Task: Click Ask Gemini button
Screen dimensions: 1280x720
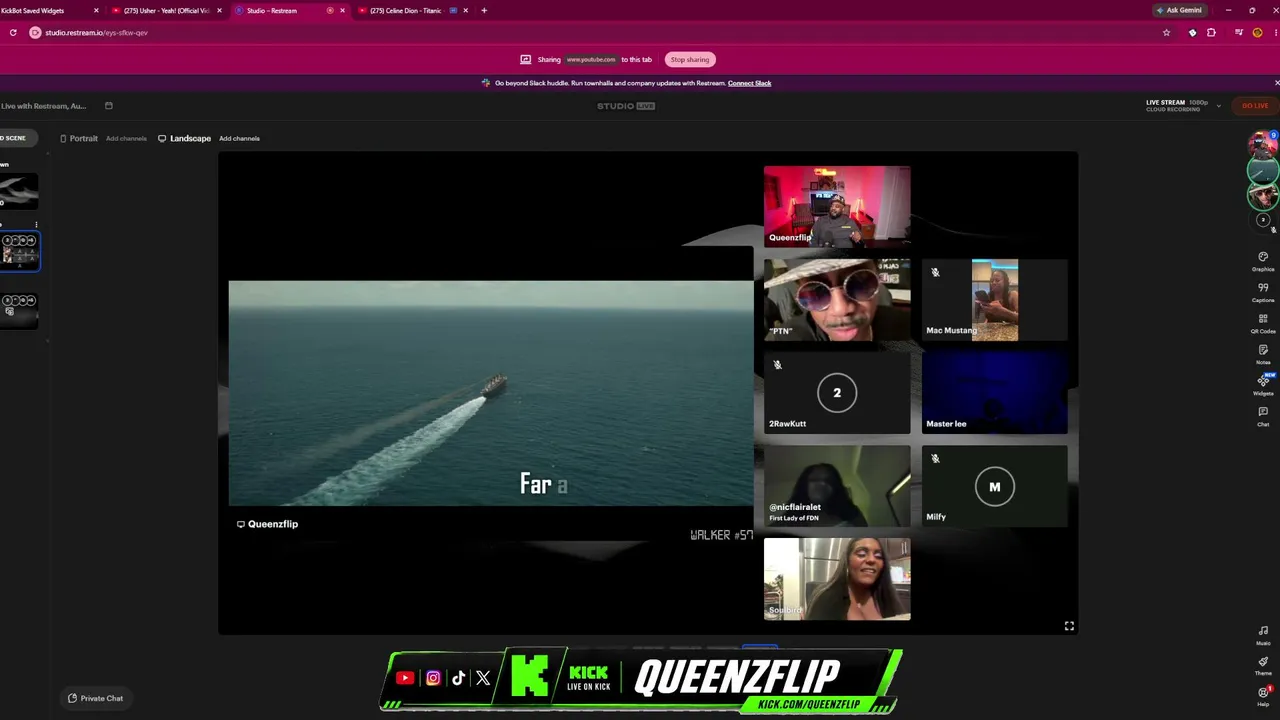Action: (x=1179, y=11)
